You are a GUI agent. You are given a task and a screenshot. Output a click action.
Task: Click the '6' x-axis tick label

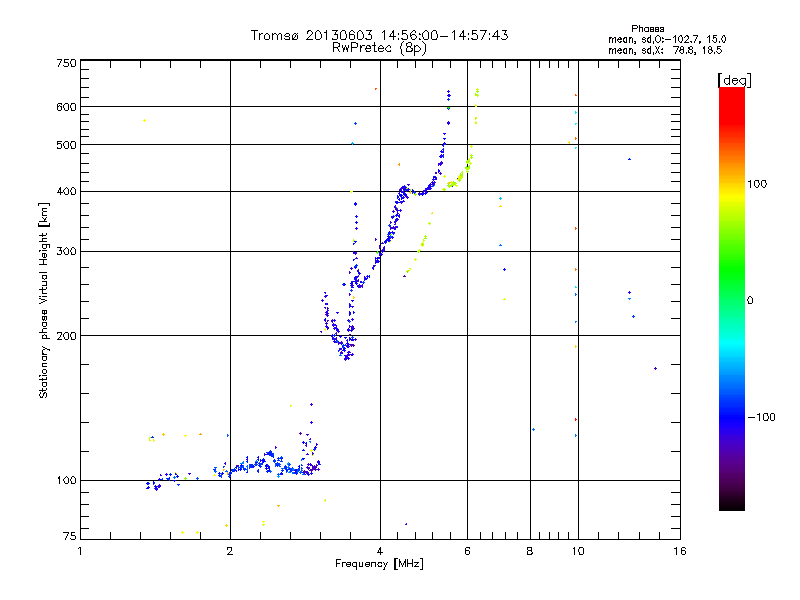[x=467, y=551]
